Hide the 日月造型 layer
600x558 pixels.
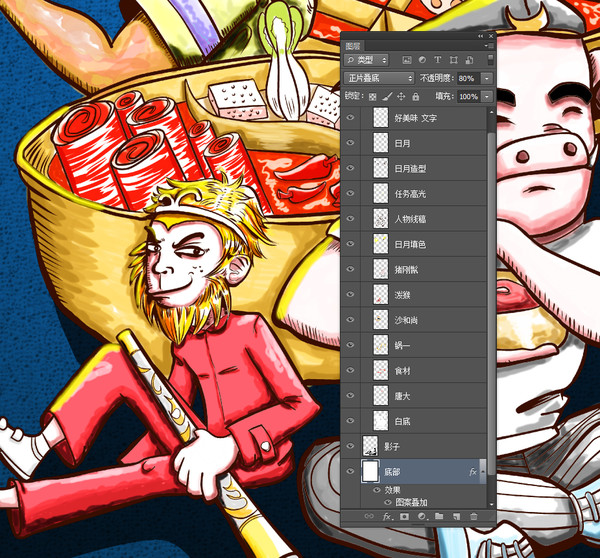pos(350,168)
